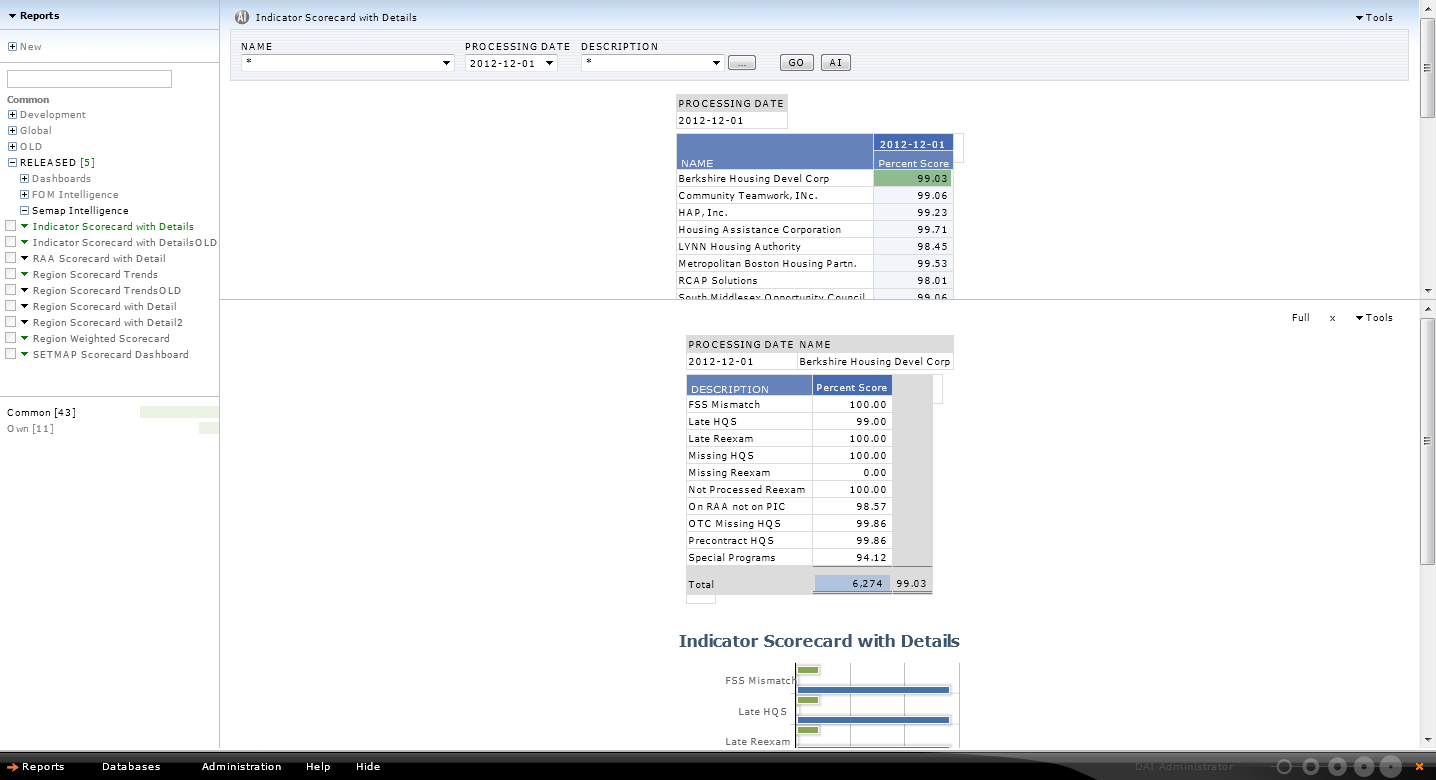
Task: Open the Tools menu in the lower detail pane
Action: click(x=1374, y=318)
